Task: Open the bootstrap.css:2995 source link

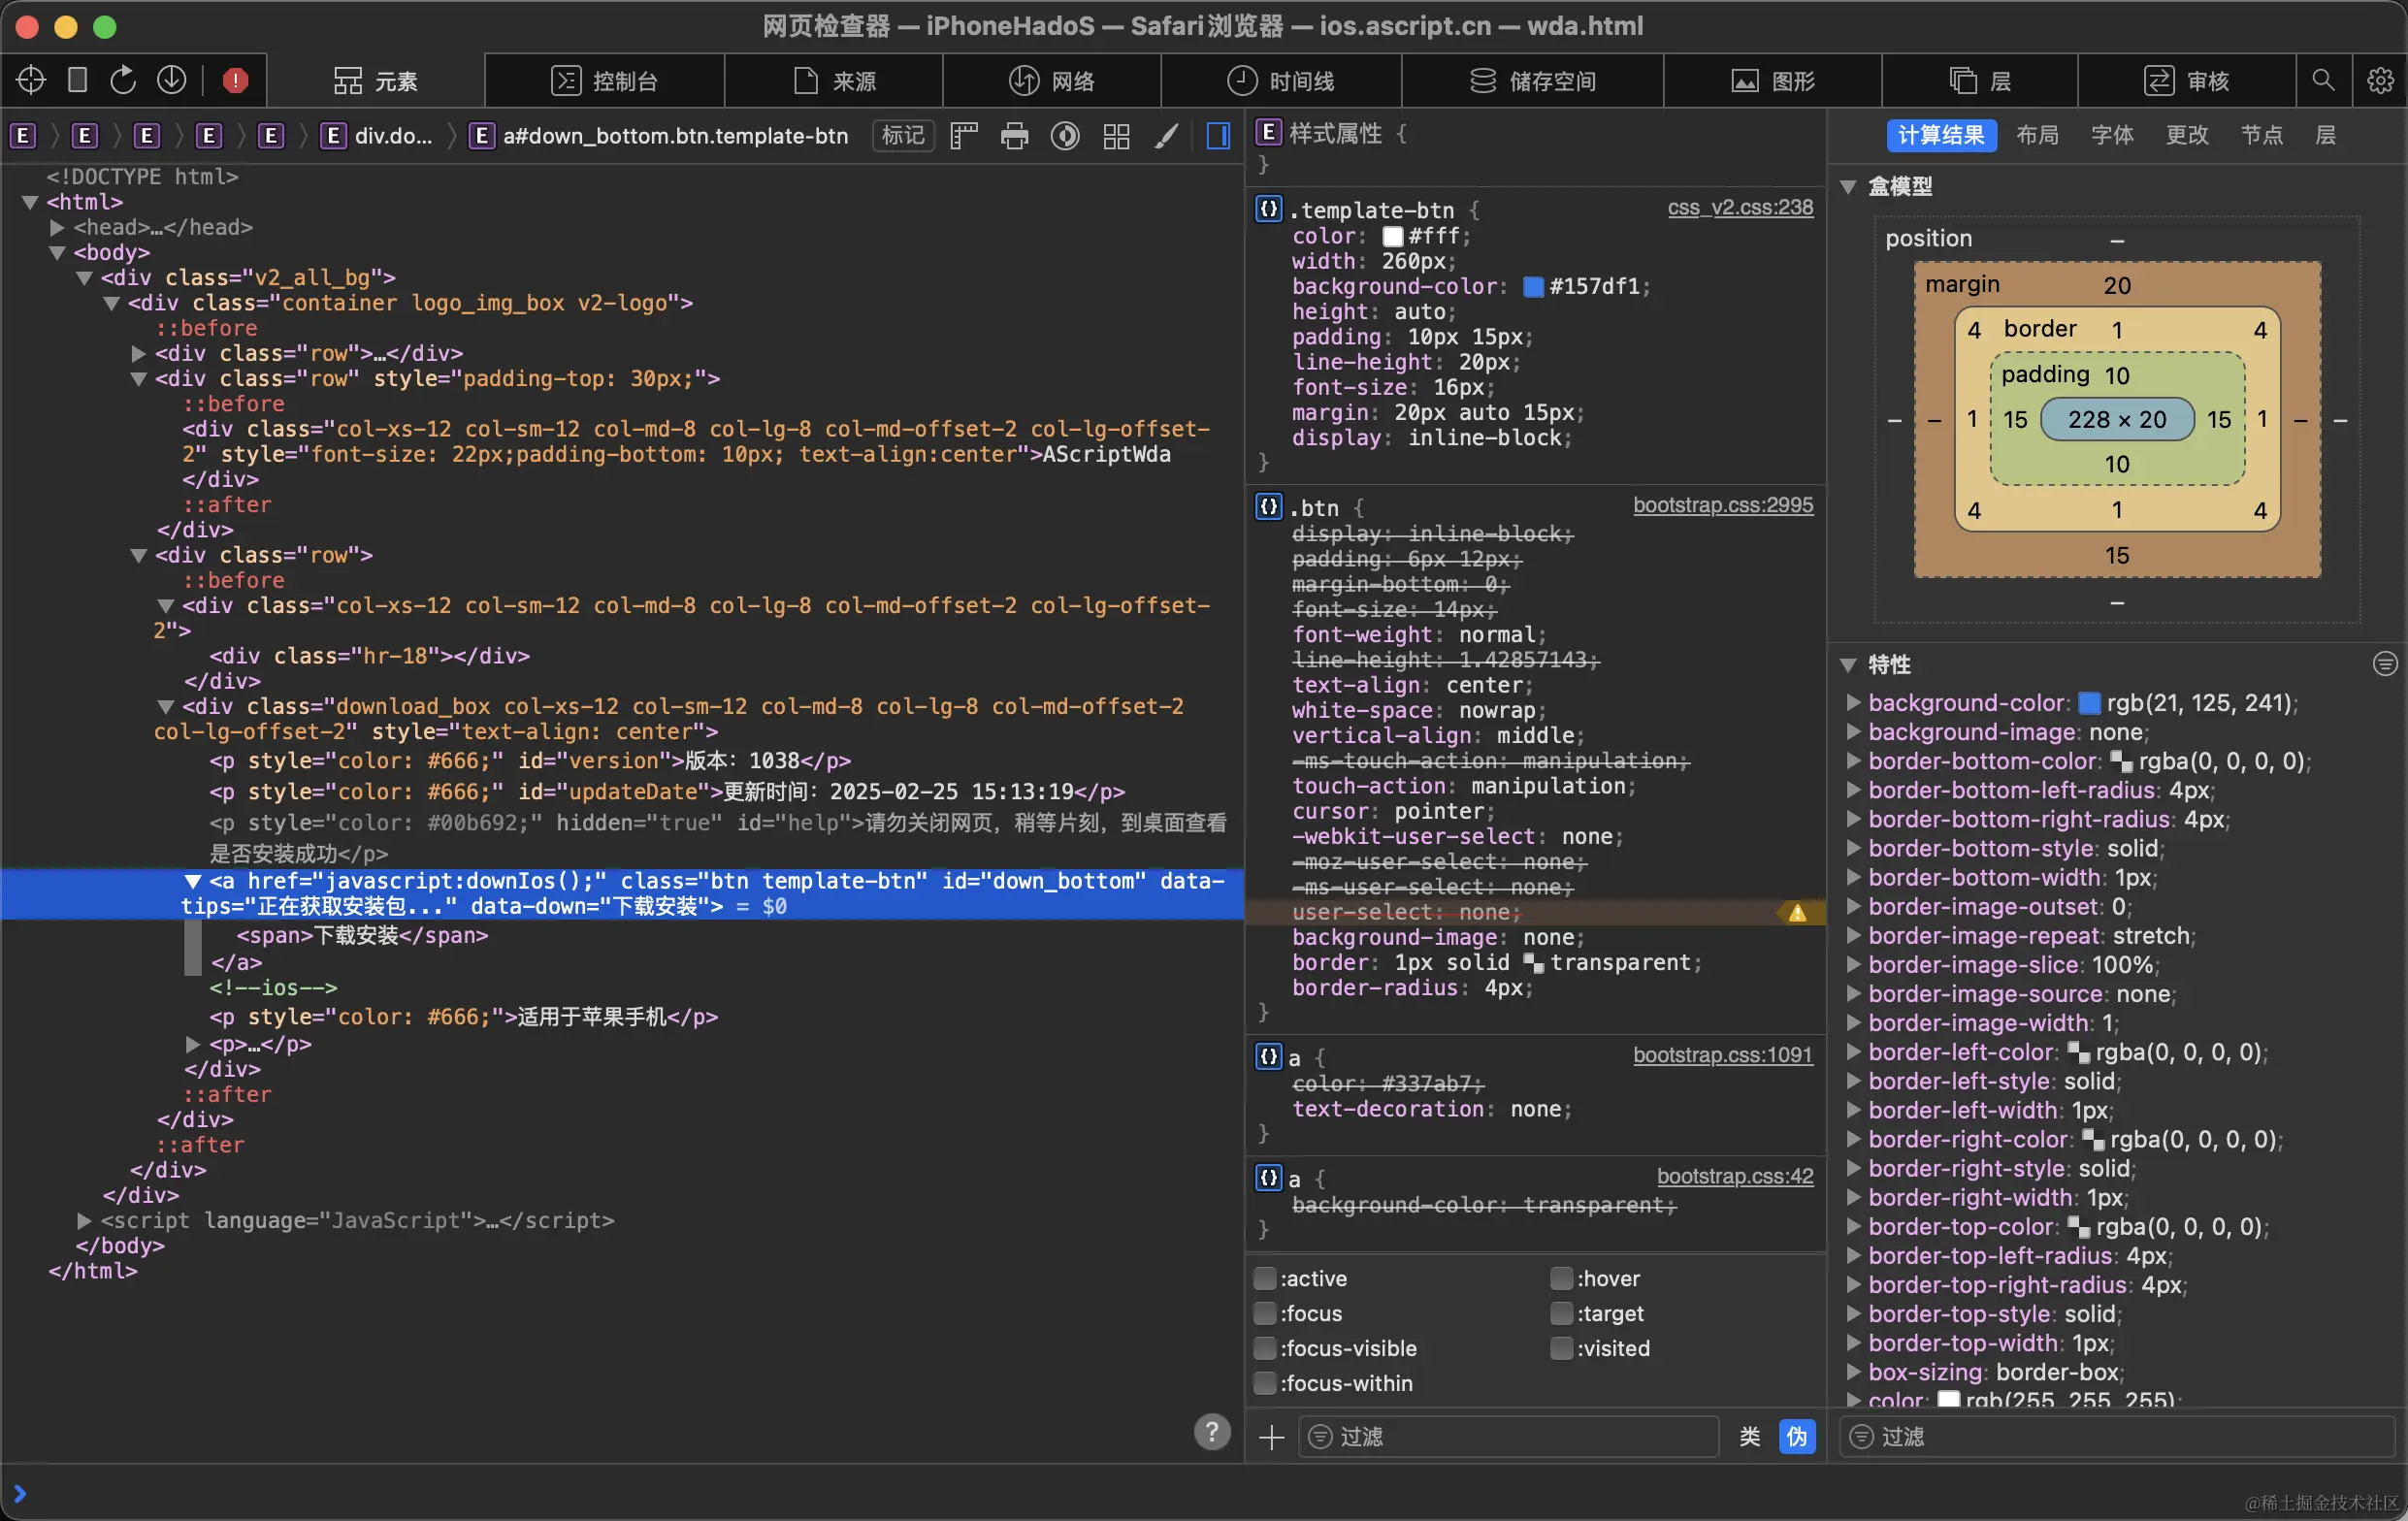Action: [x=1722, y=505]
